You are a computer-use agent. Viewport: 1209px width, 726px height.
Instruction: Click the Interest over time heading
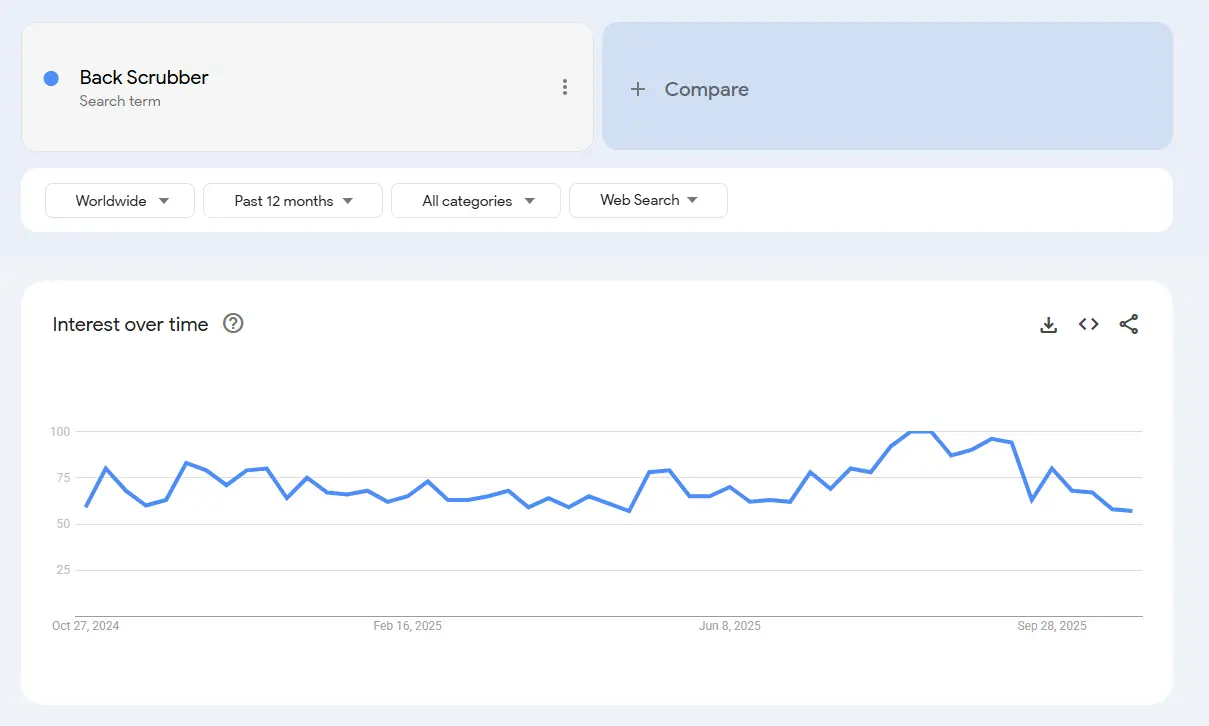tap(130, 324)
